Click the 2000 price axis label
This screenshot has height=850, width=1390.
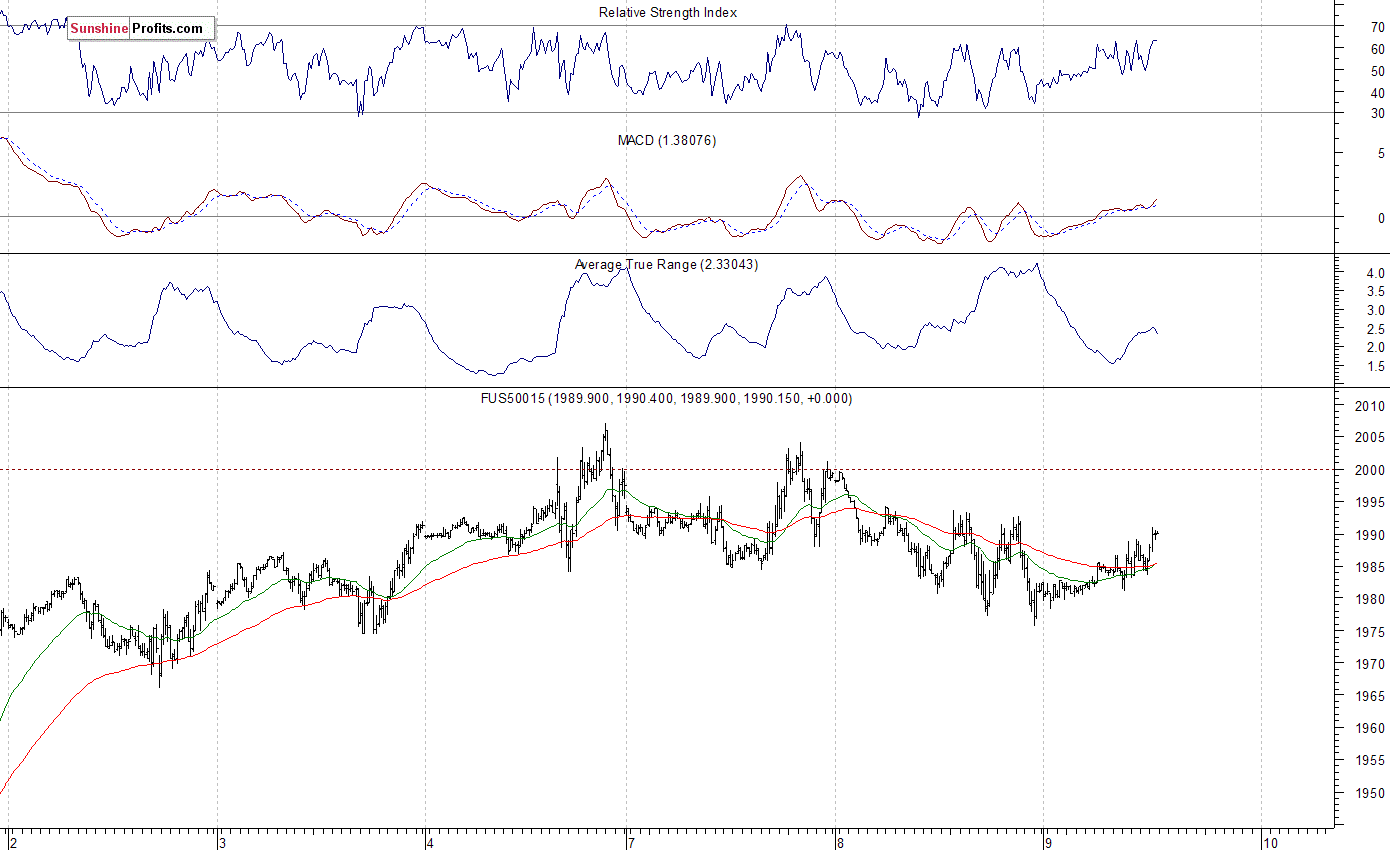[1371, 470]
